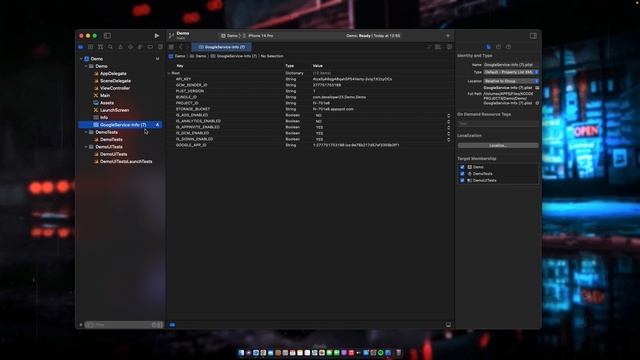Image resolution: width=640 pixels, height=360 pixels.
Task: Open the Report navigator
Action: point(160,47)
